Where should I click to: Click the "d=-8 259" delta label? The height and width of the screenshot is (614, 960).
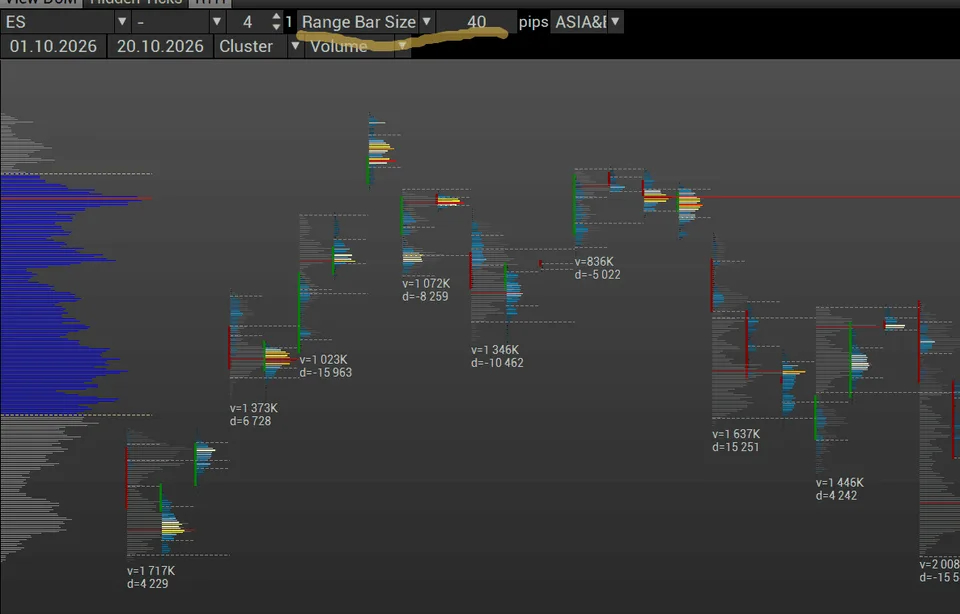pyautogui.click(x=426, y=296)
